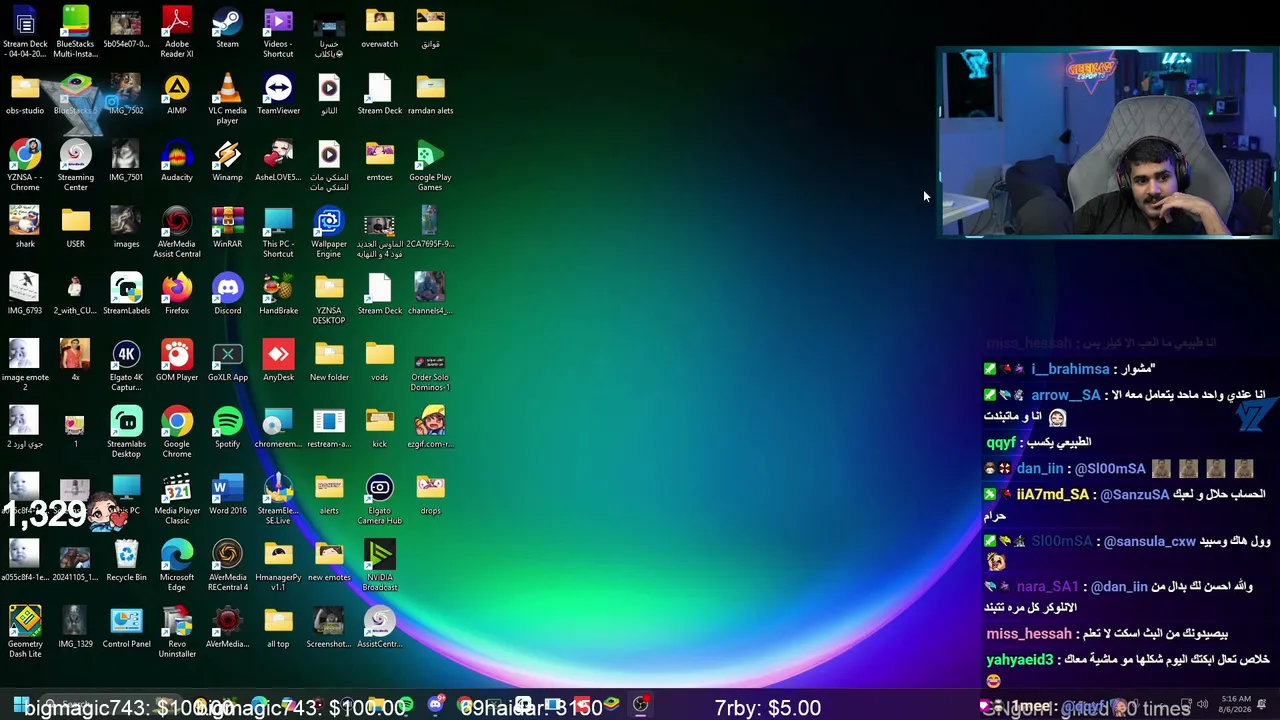Select the Streaming Center icon
This screenshot has width=1280, height=720.
pyautogui.click(x=75, y=165)
